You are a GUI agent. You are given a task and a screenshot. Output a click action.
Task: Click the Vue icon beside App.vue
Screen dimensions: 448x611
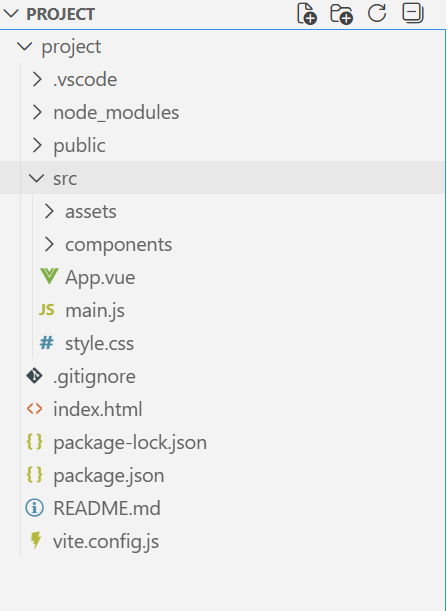point(49,276)
